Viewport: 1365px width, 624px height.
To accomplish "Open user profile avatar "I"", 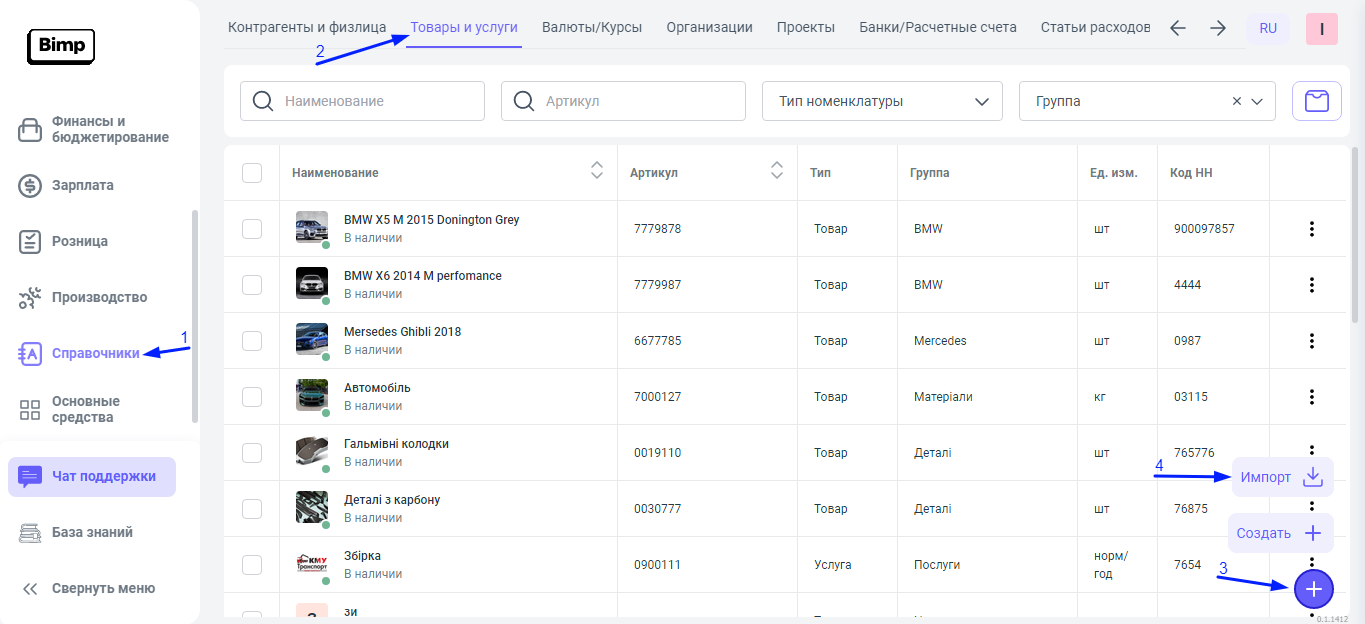I will [1321, 29].
